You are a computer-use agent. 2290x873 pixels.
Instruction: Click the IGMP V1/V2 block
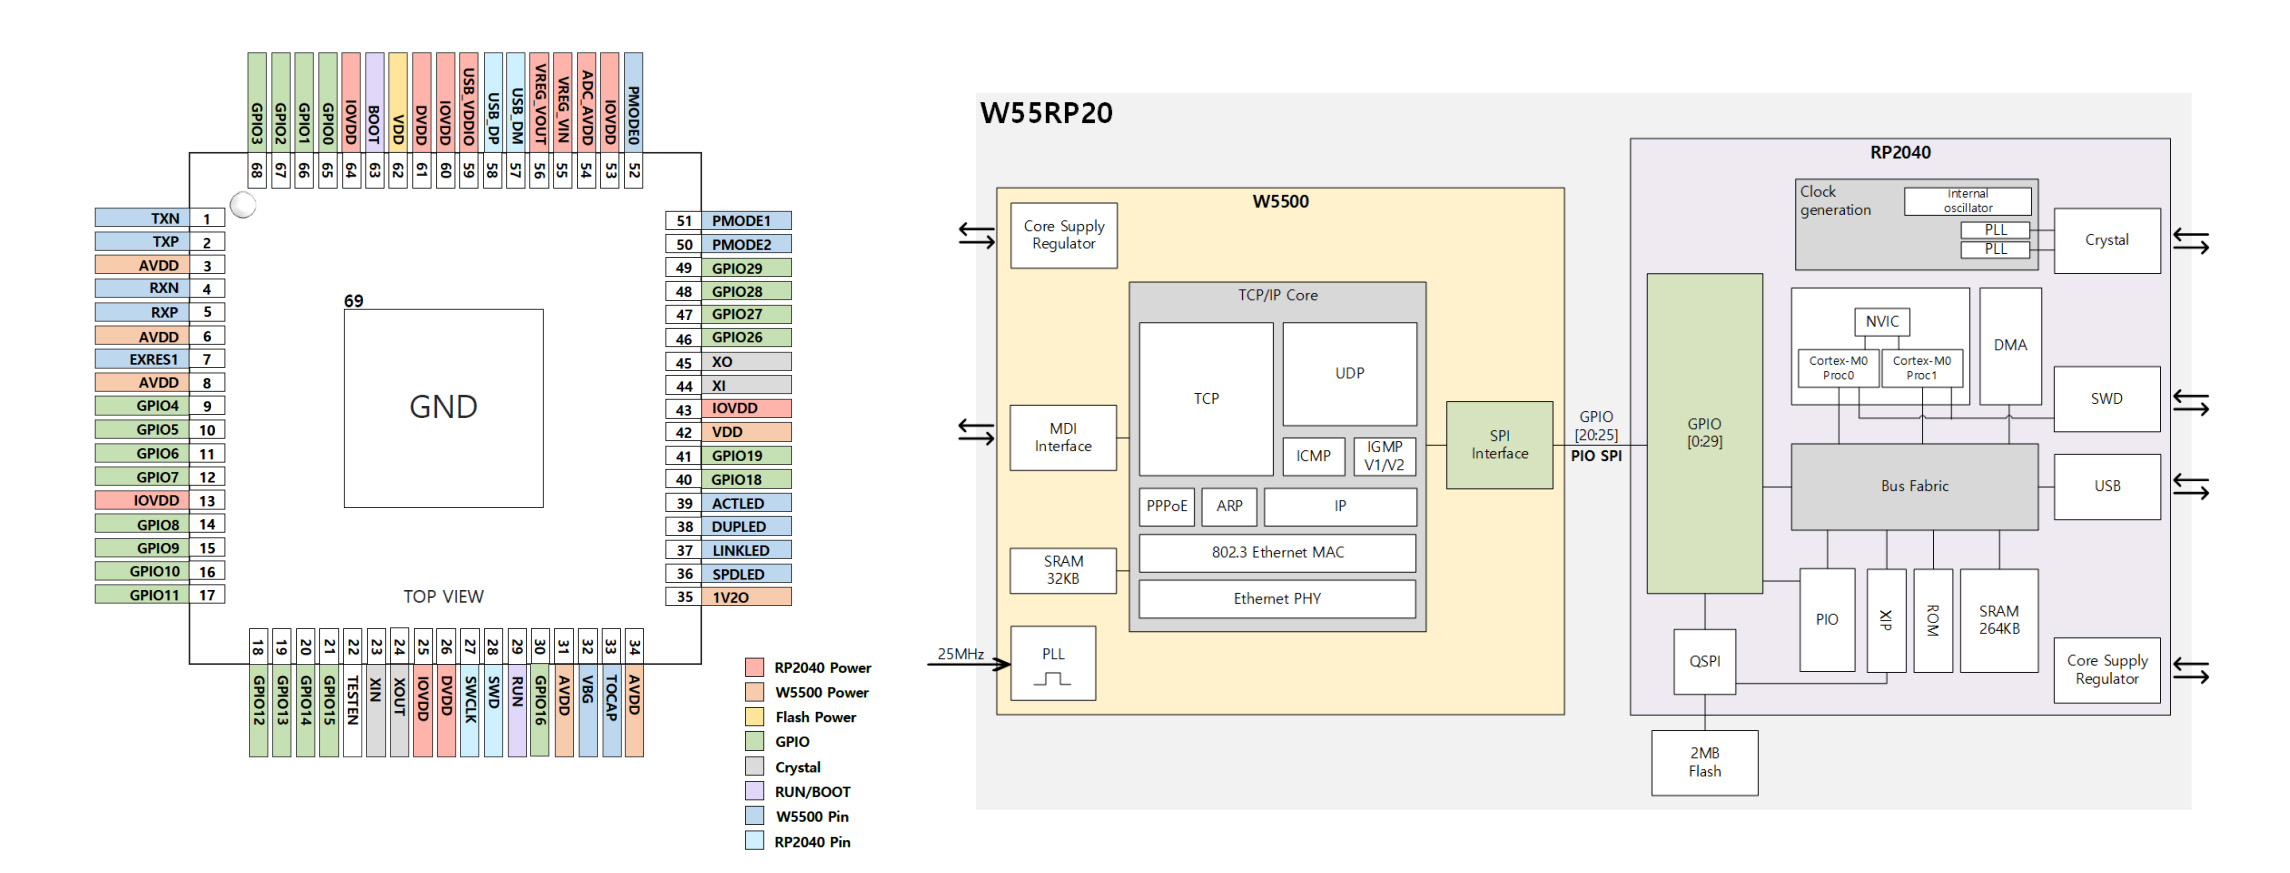1385,456
